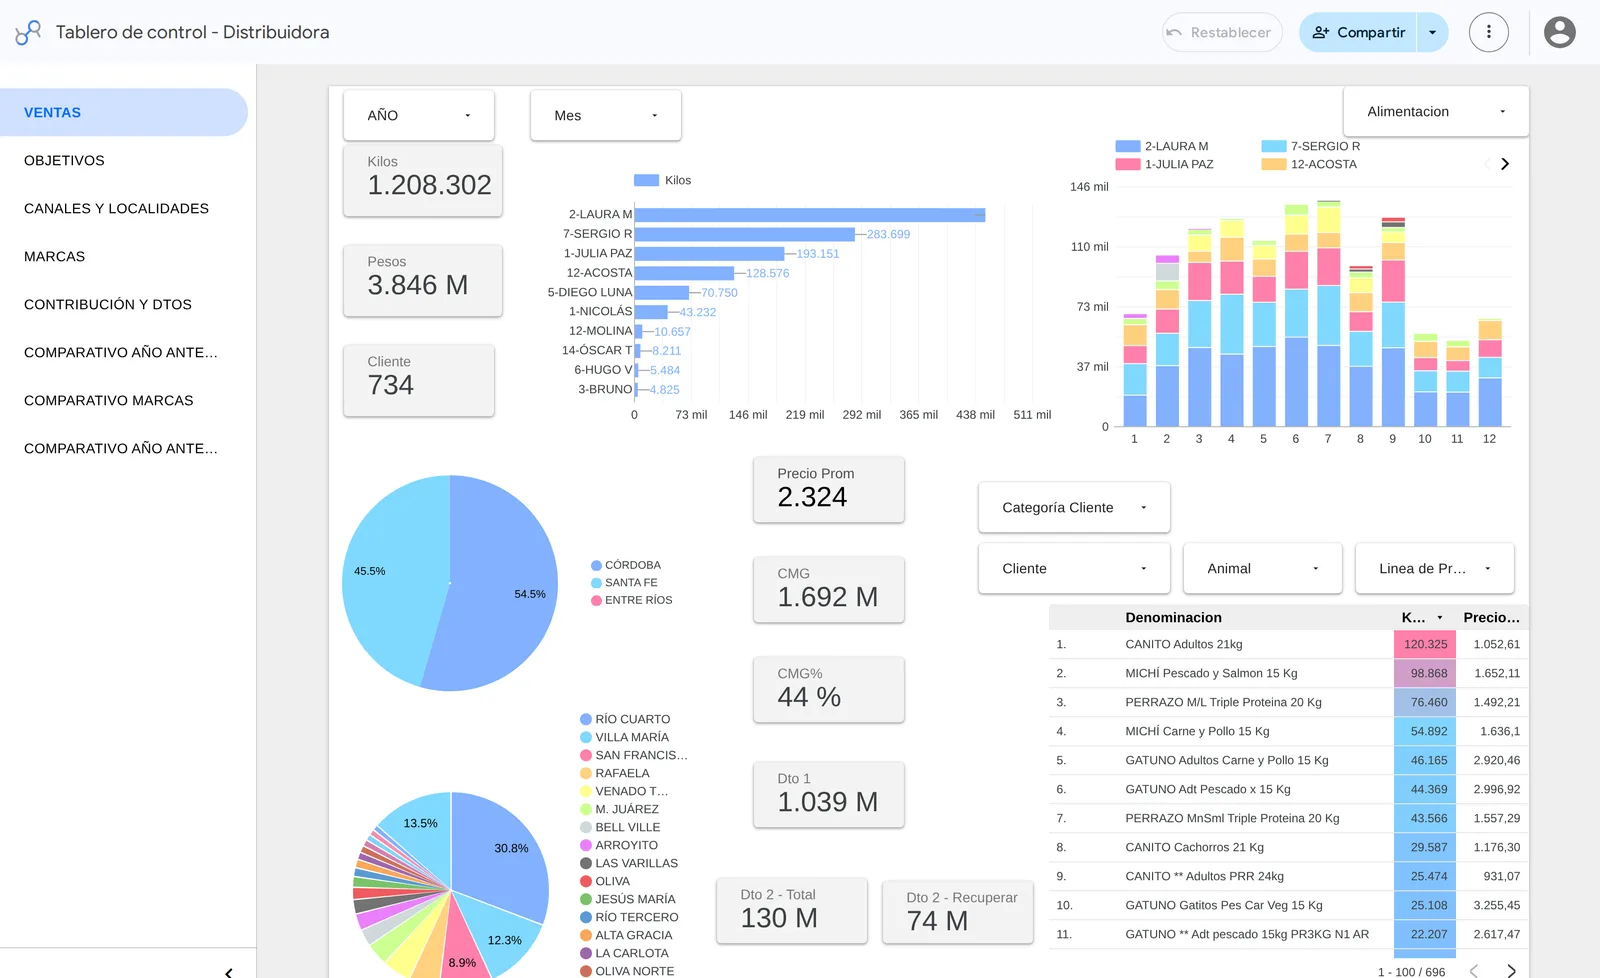Select the VENTAS page
This screenshot has height=978, width=1600.
pos(124,112)
